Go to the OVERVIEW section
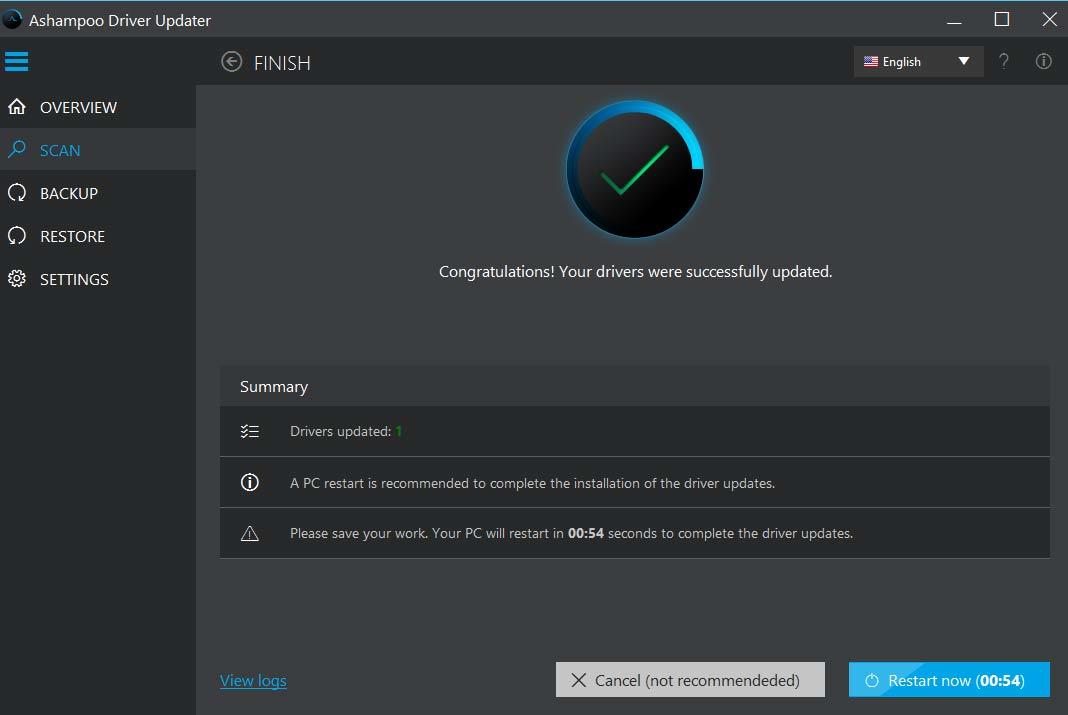Viewport: 1068px width, 715px height. (x=78, y=107)
